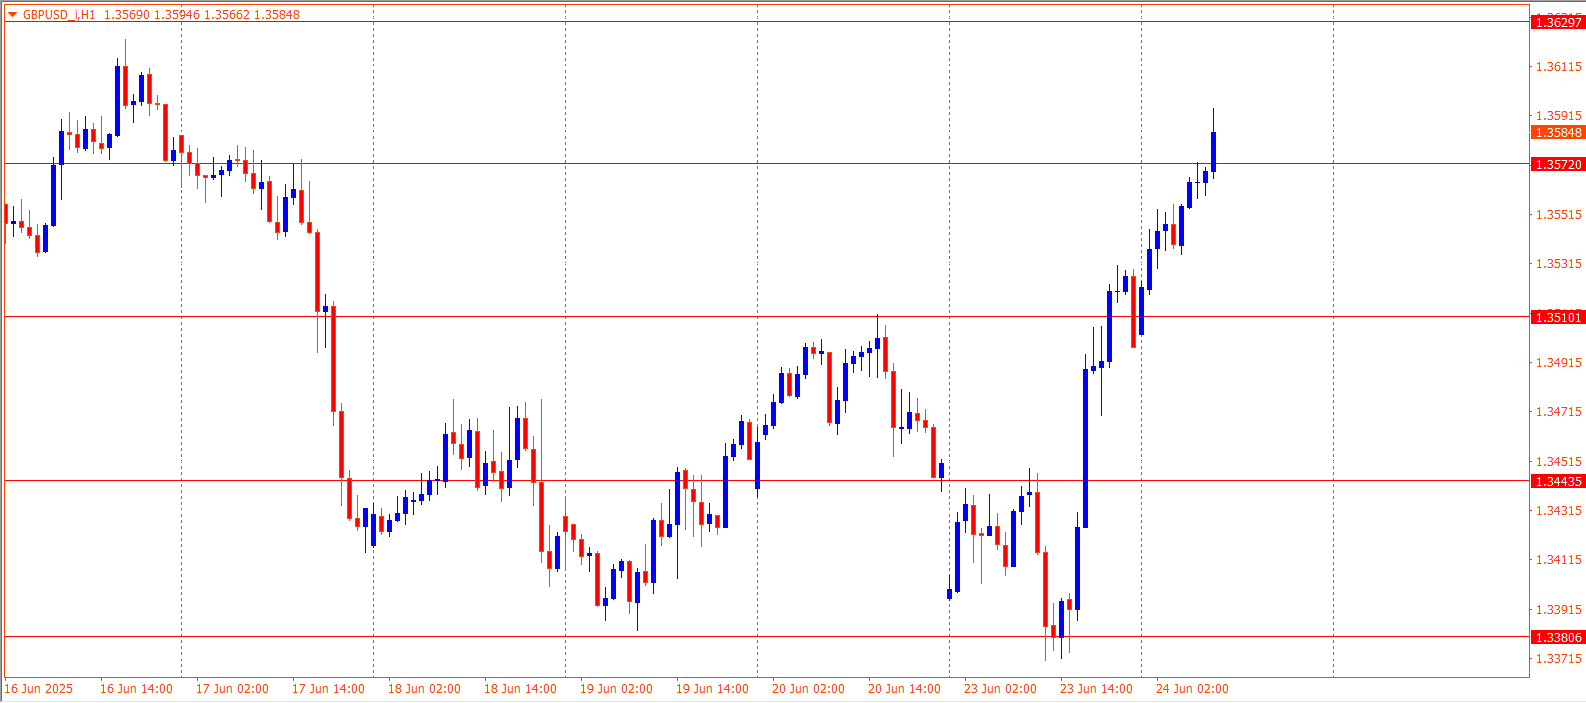Select the 1.35720 horizontal line price label
This screenshot has width=1586, height=703.
click(x=1558, y=164)
